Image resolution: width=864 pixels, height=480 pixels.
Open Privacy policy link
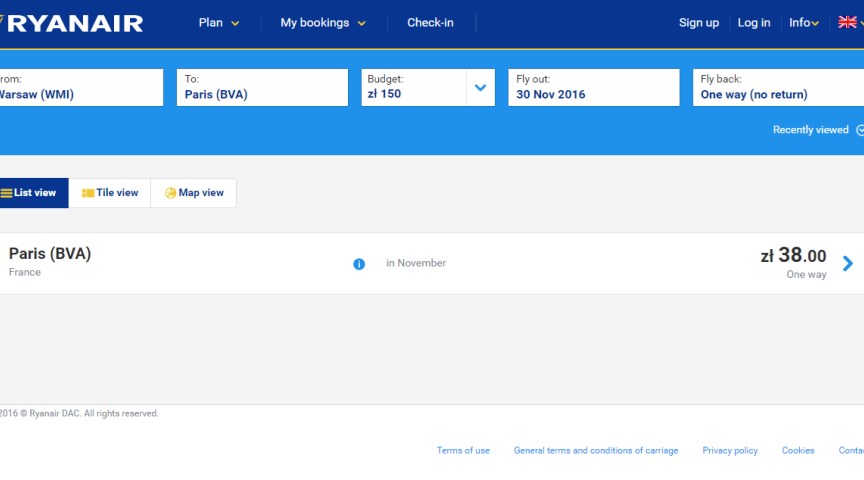(730, 450)
